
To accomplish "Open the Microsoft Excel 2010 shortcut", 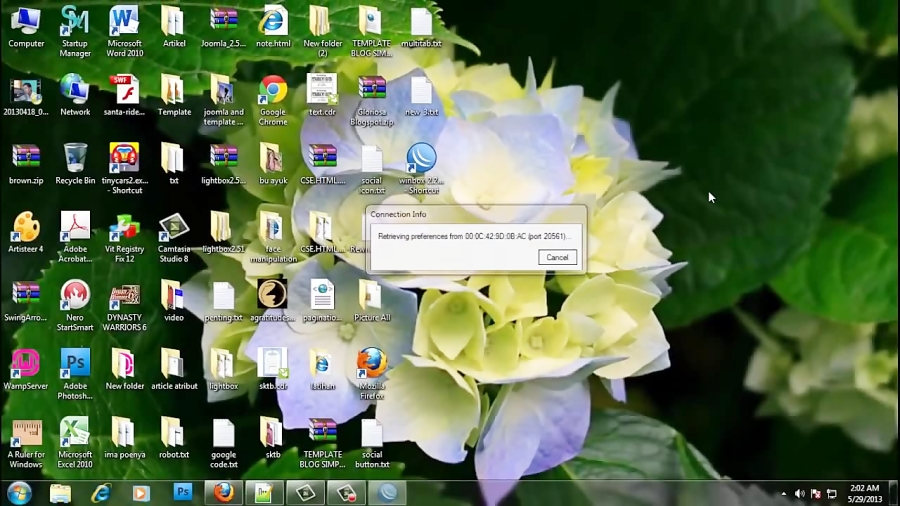I will [x=75, y=432].
